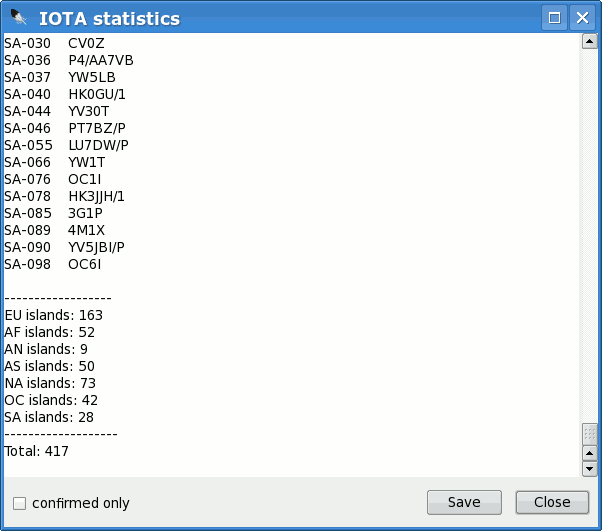Click the scrollbar up arrow at top
Screen dimensions: 602x531
click(x=589, y=41)
